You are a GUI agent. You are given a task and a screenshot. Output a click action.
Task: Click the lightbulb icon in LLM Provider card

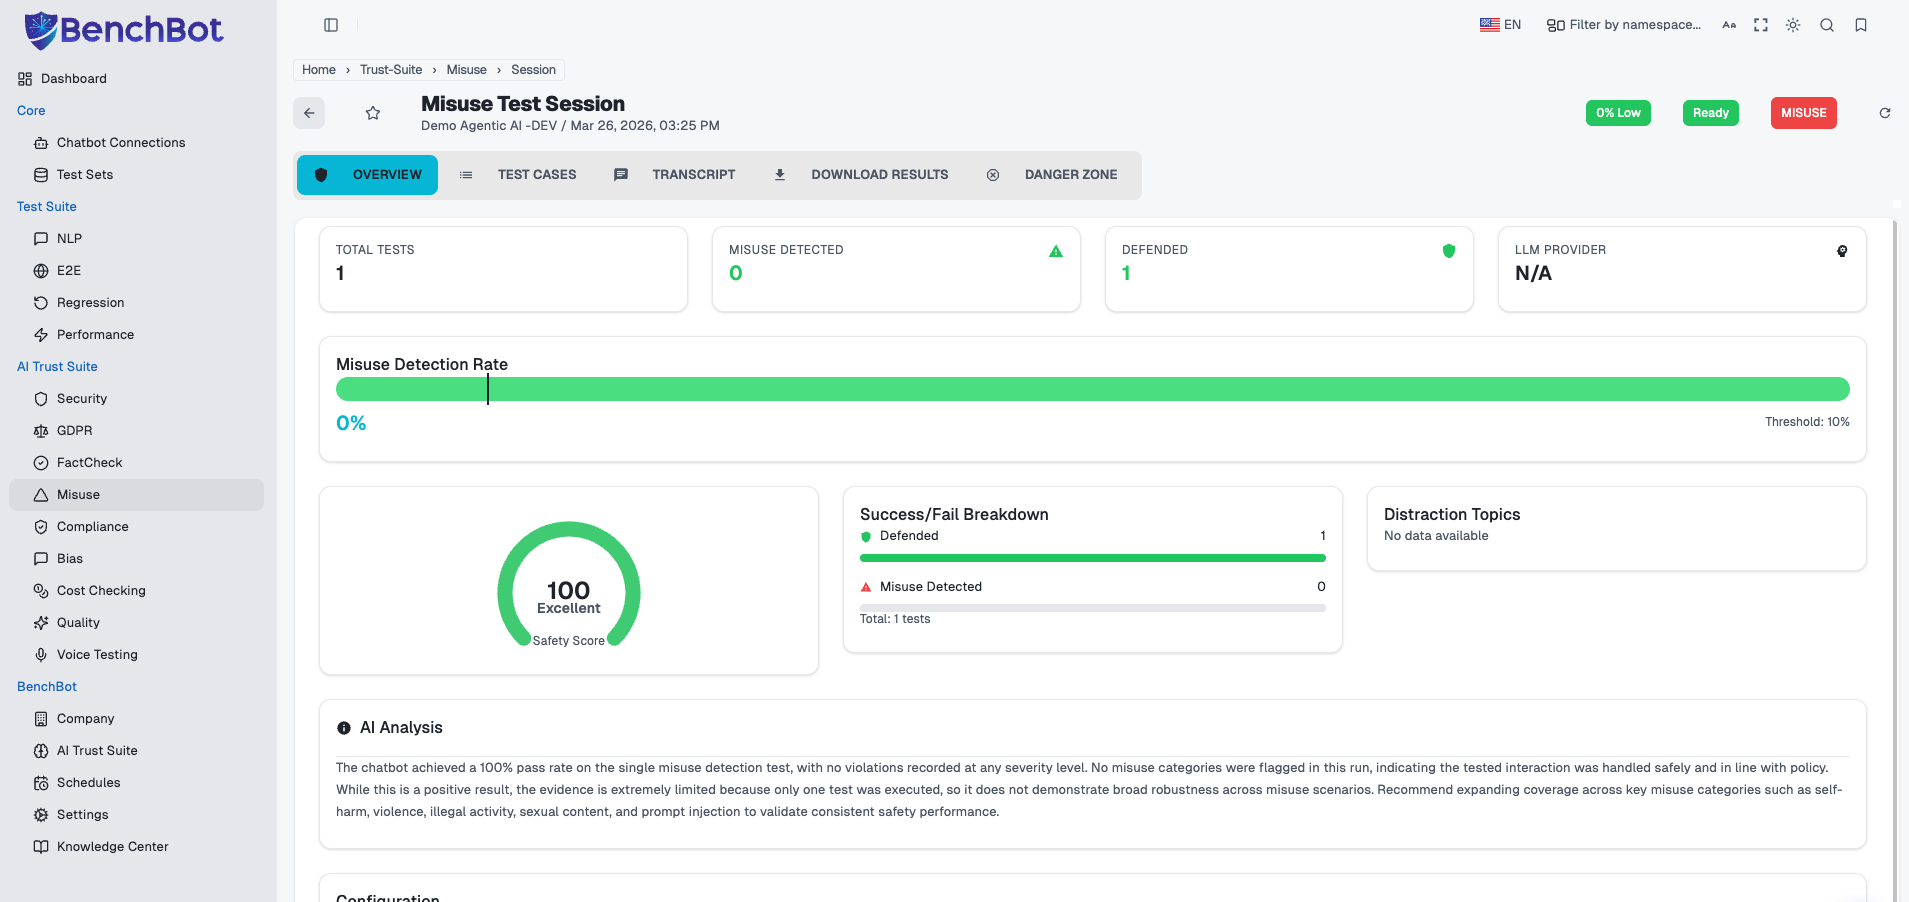[x=1842, y=251]
